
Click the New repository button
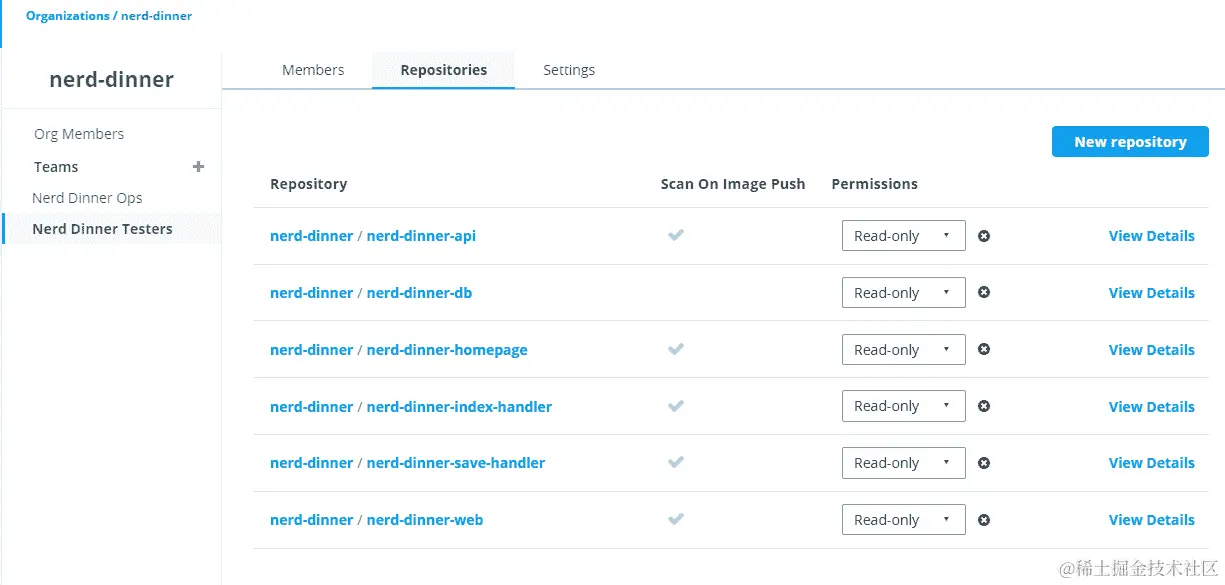tap(1130, 142)
